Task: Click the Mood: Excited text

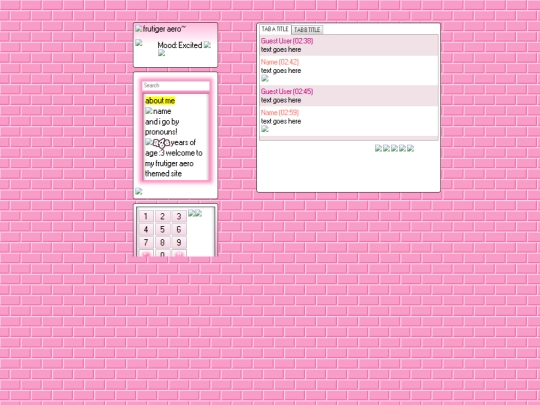Action: [180, 45]
